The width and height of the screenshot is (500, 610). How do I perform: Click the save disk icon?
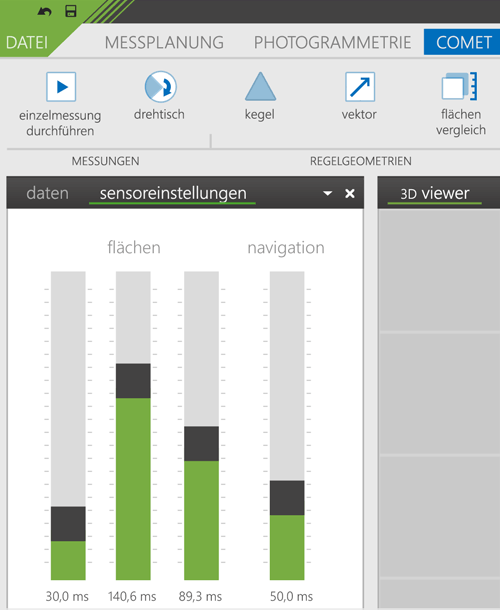coord(70,11)
